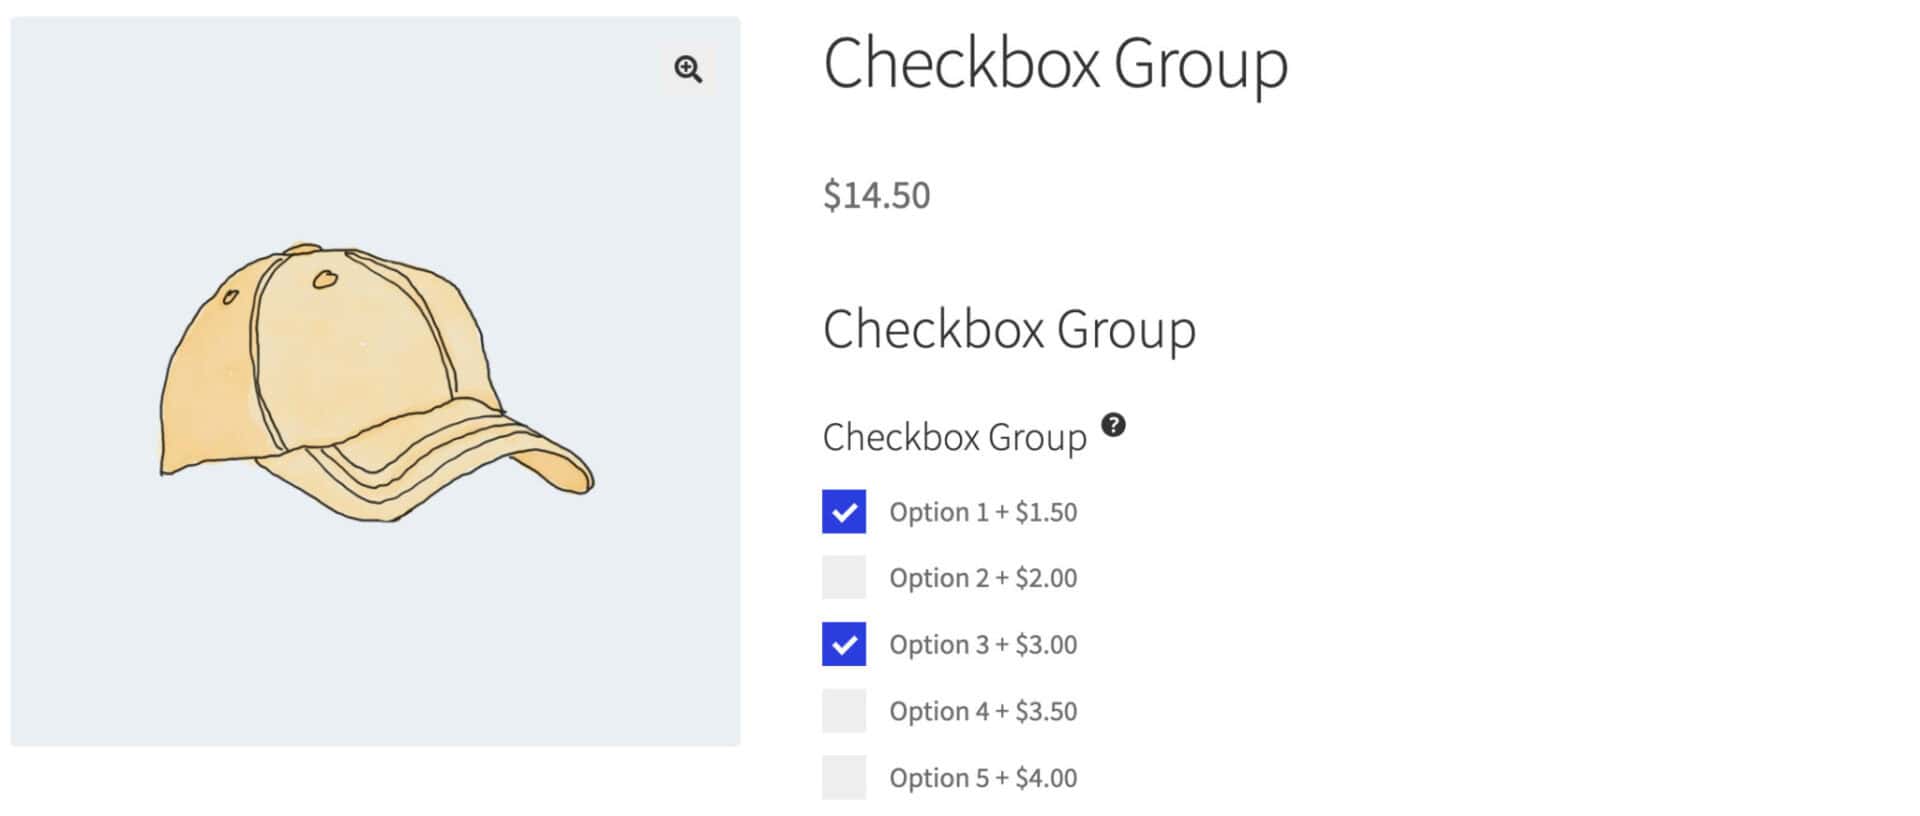Open the Checkbox Group help tooltip icon
Viewport: 1920px width, 816px height.
point(1114,425)
